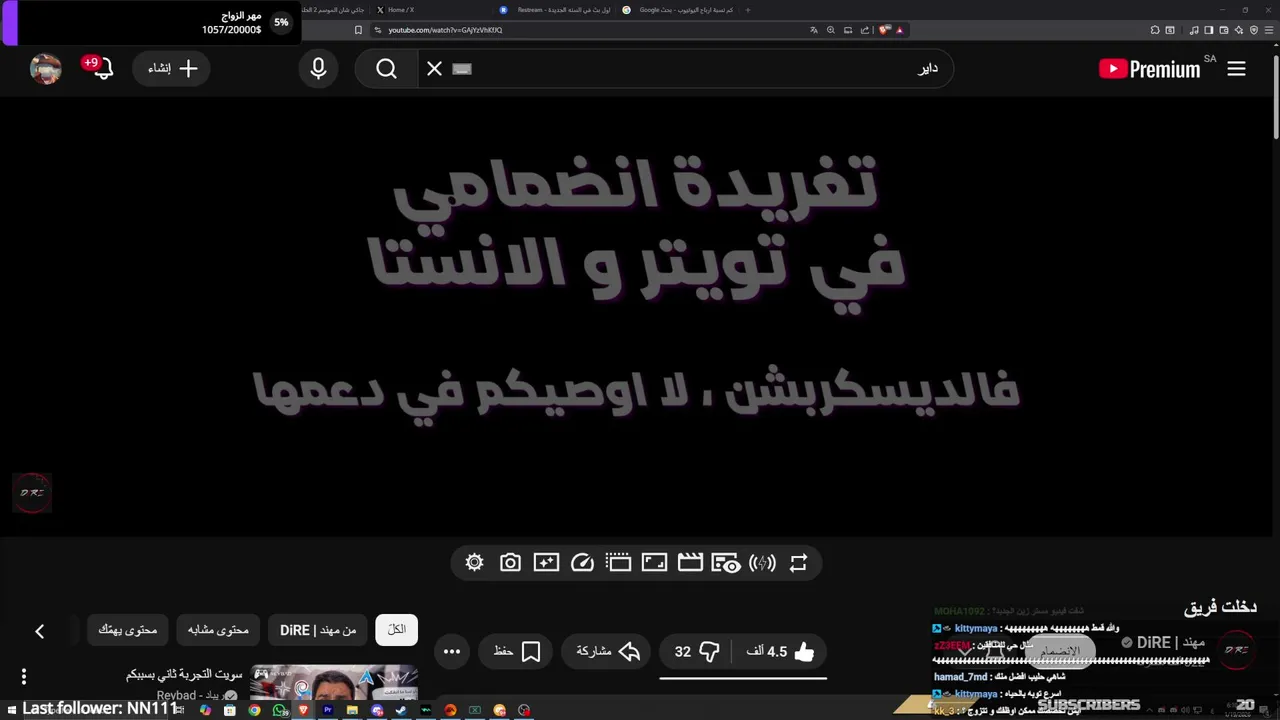
Task: Select the من مهند | DiRE chip
Action: tap(318, 630)
